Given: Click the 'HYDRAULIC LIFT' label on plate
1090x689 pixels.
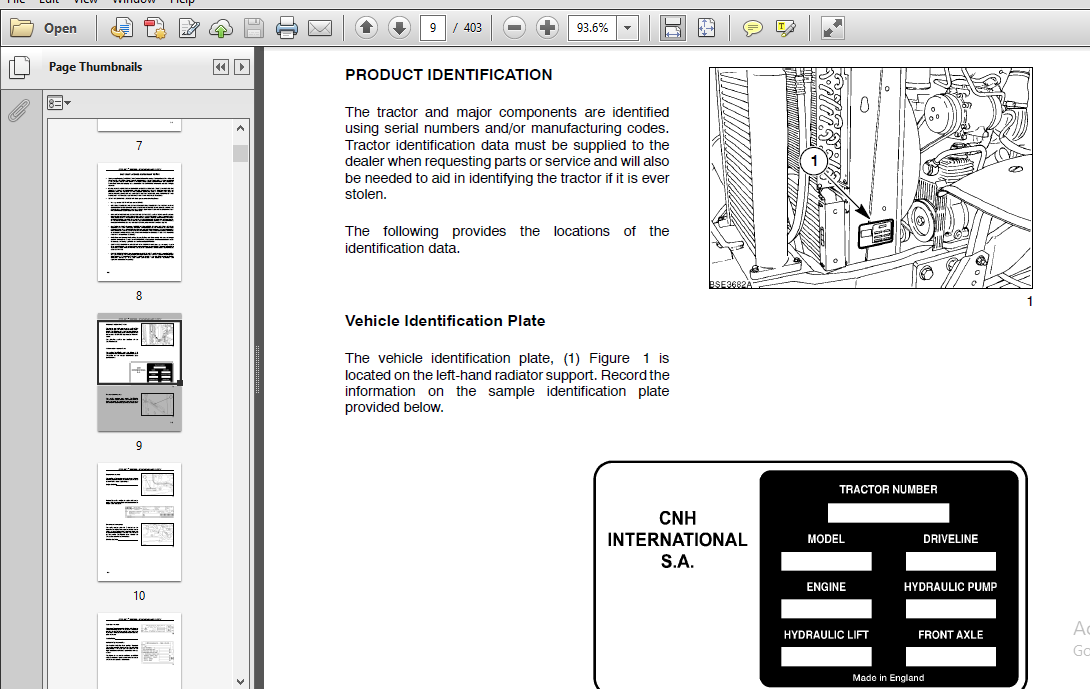Looking at the screenshot, I should [826, 635].
